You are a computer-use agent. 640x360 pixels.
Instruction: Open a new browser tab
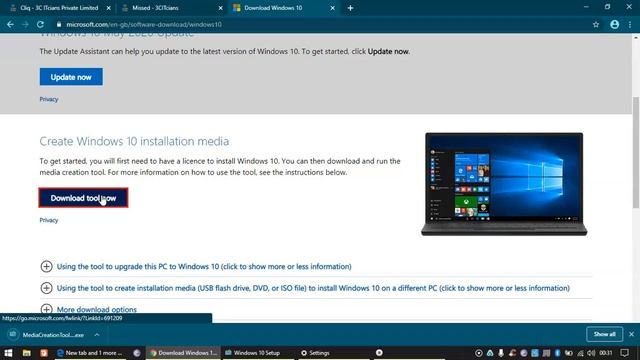coord(350,8)
